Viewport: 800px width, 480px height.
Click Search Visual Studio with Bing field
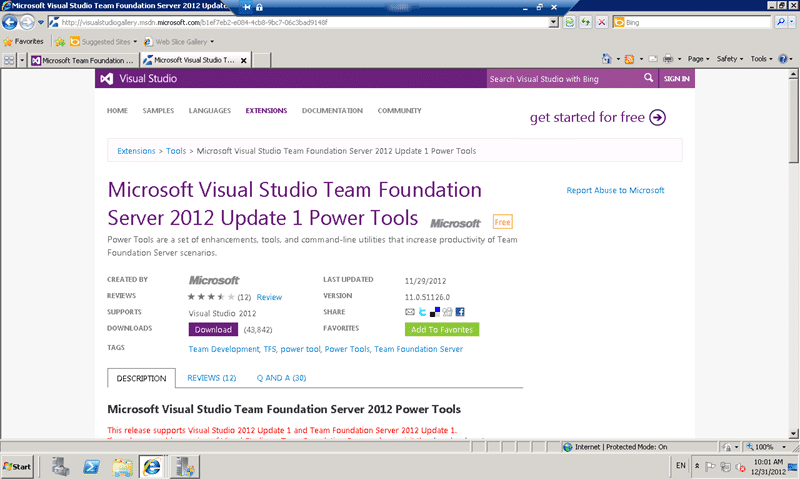click(565, 79)
